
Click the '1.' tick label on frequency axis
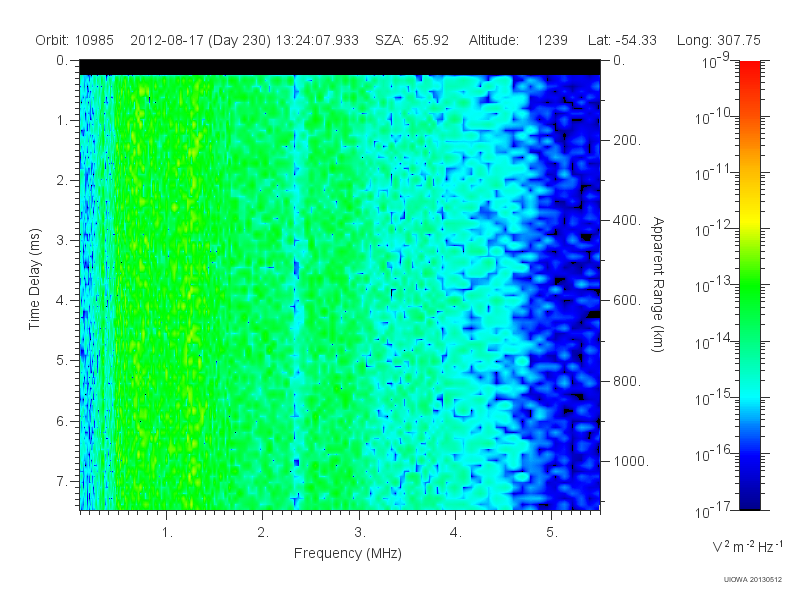167,533
